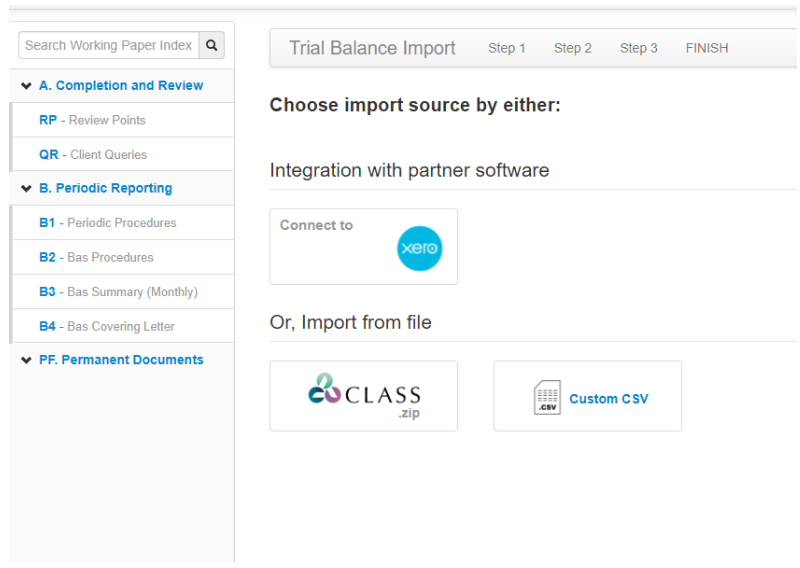Viewport: 800px width, 568px height.
Task: Go to Step 2 tab
Action: pos(572,48)
